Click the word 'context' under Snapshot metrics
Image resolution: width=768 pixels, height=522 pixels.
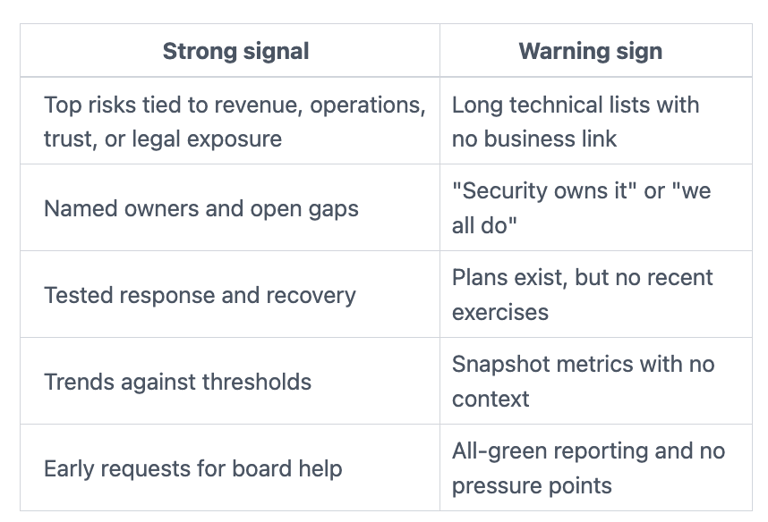coord(491,399)
